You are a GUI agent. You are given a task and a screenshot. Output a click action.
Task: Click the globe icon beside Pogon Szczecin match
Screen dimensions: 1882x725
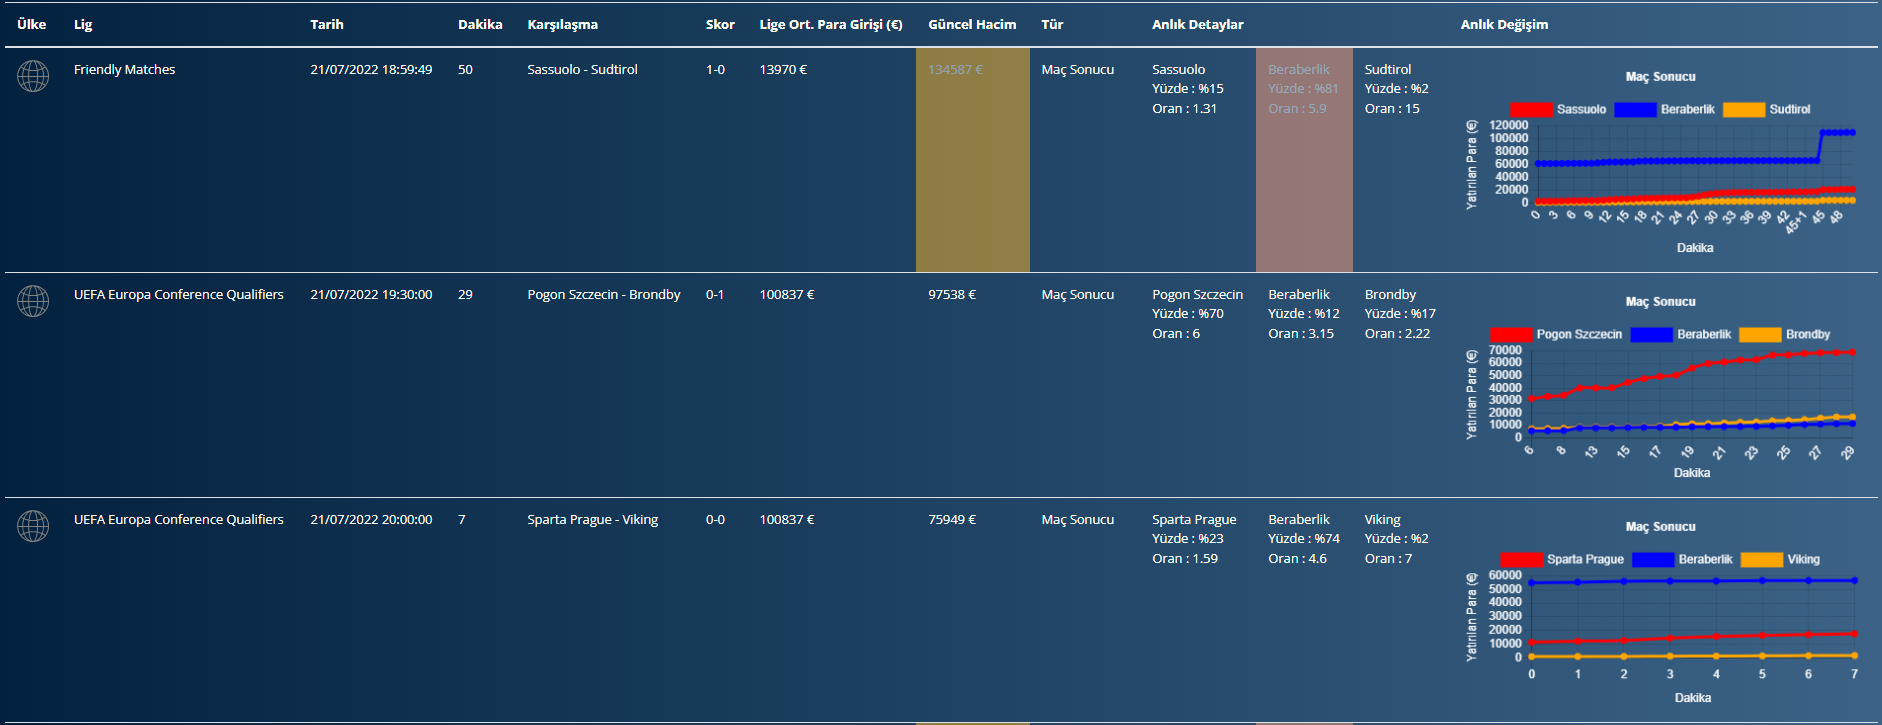click(x=33, y=301)
